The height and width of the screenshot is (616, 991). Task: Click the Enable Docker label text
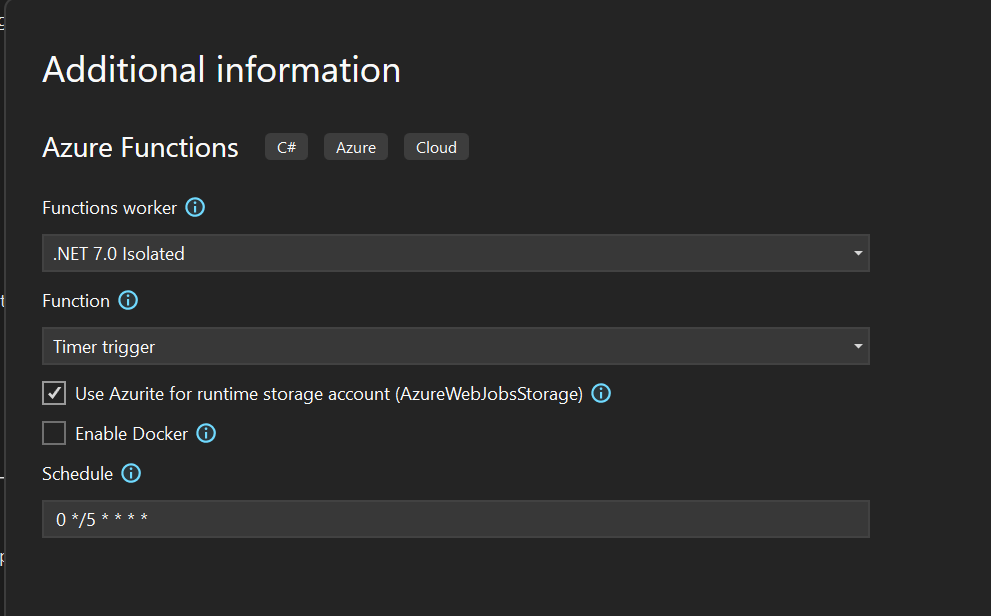point(131,433)
